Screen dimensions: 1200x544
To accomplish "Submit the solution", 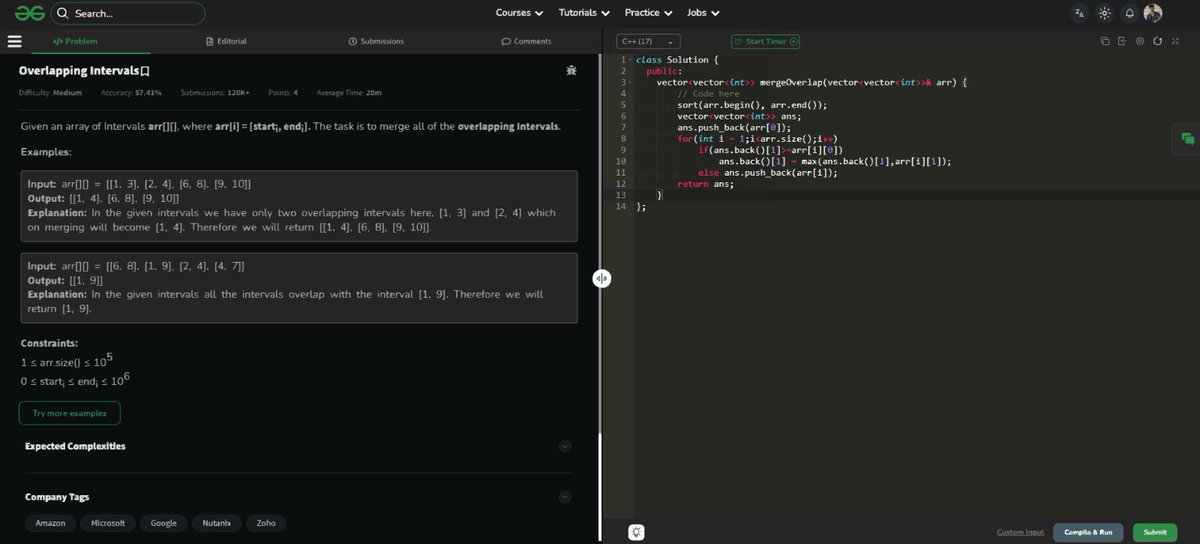I will (x=1155, y=532).
